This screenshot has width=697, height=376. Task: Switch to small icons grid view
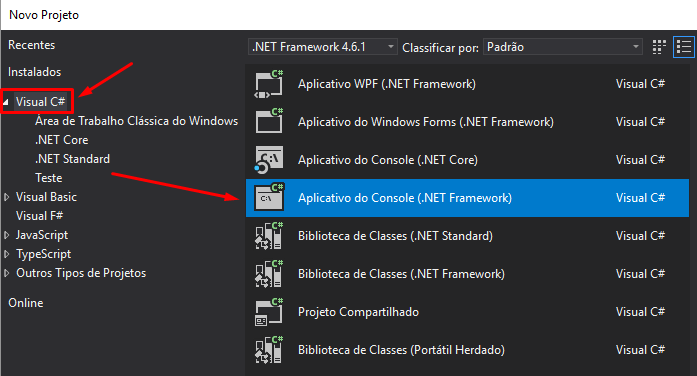pyautogui.click(x=659, y=47)
